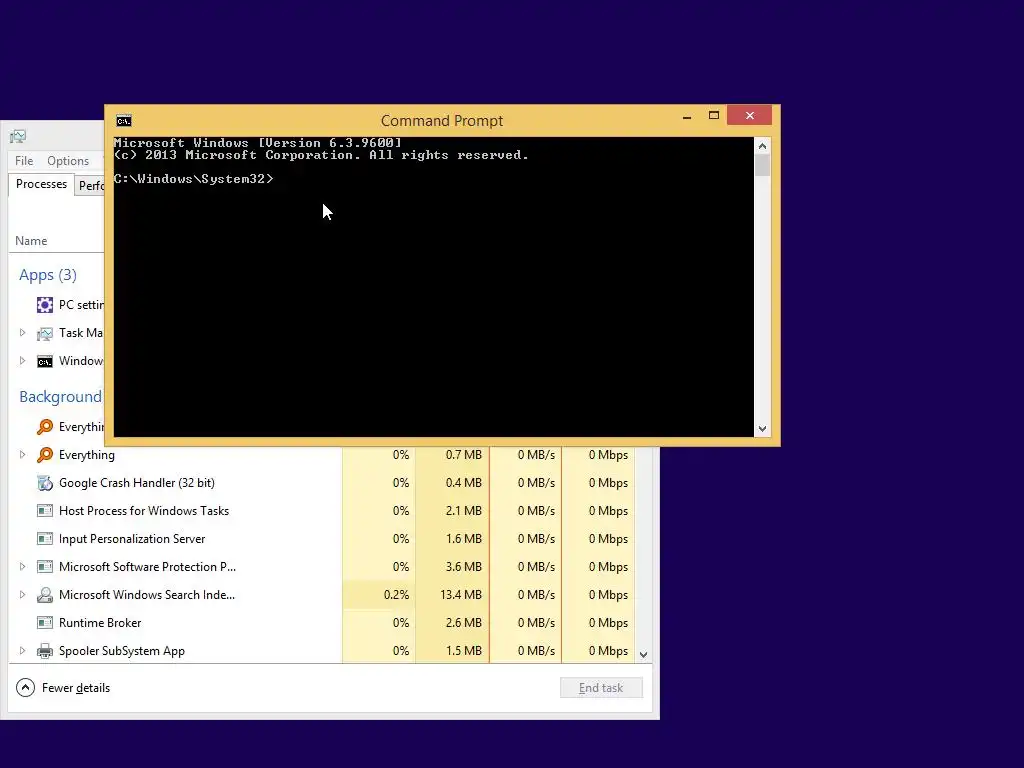The height and width of the screenshot is (768, 1024).
Task: Switch to the Processes tab
Action: tap(41, 184)
